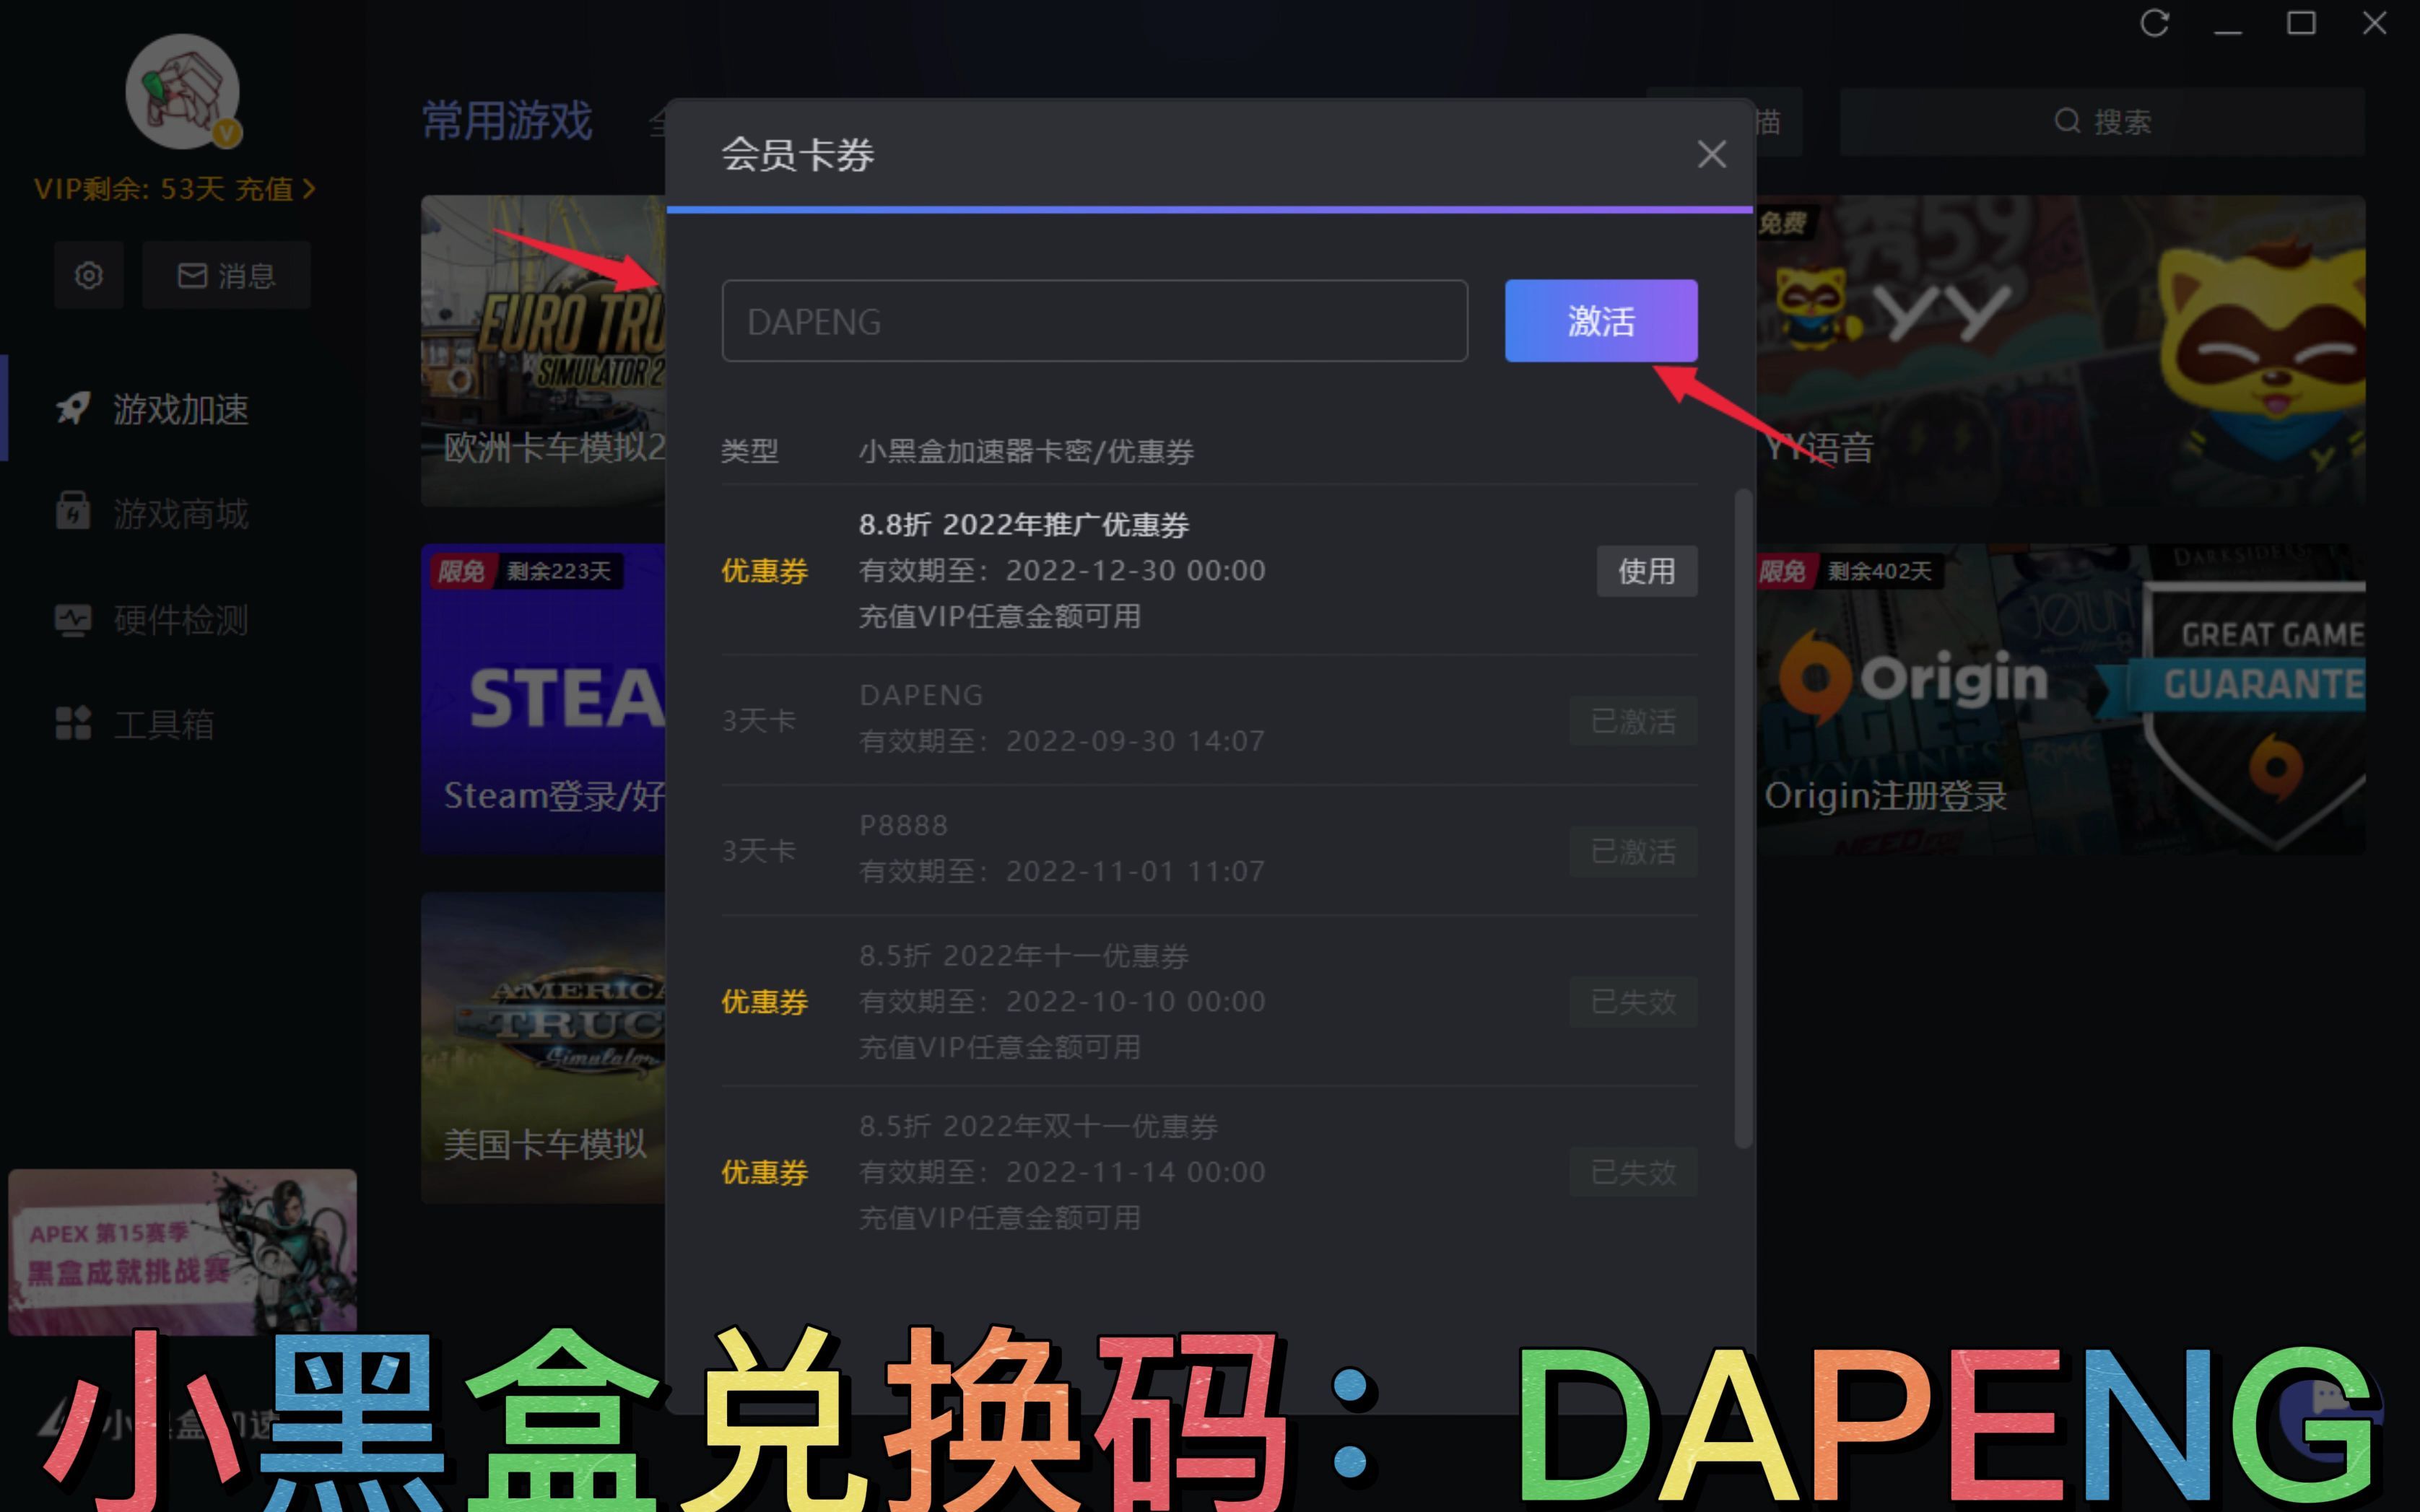Click the refresh icon in title bar
Image resolution: width=2420 pixels, height=1512 pixels.
pyautogui.click(x=2154, y=24)
